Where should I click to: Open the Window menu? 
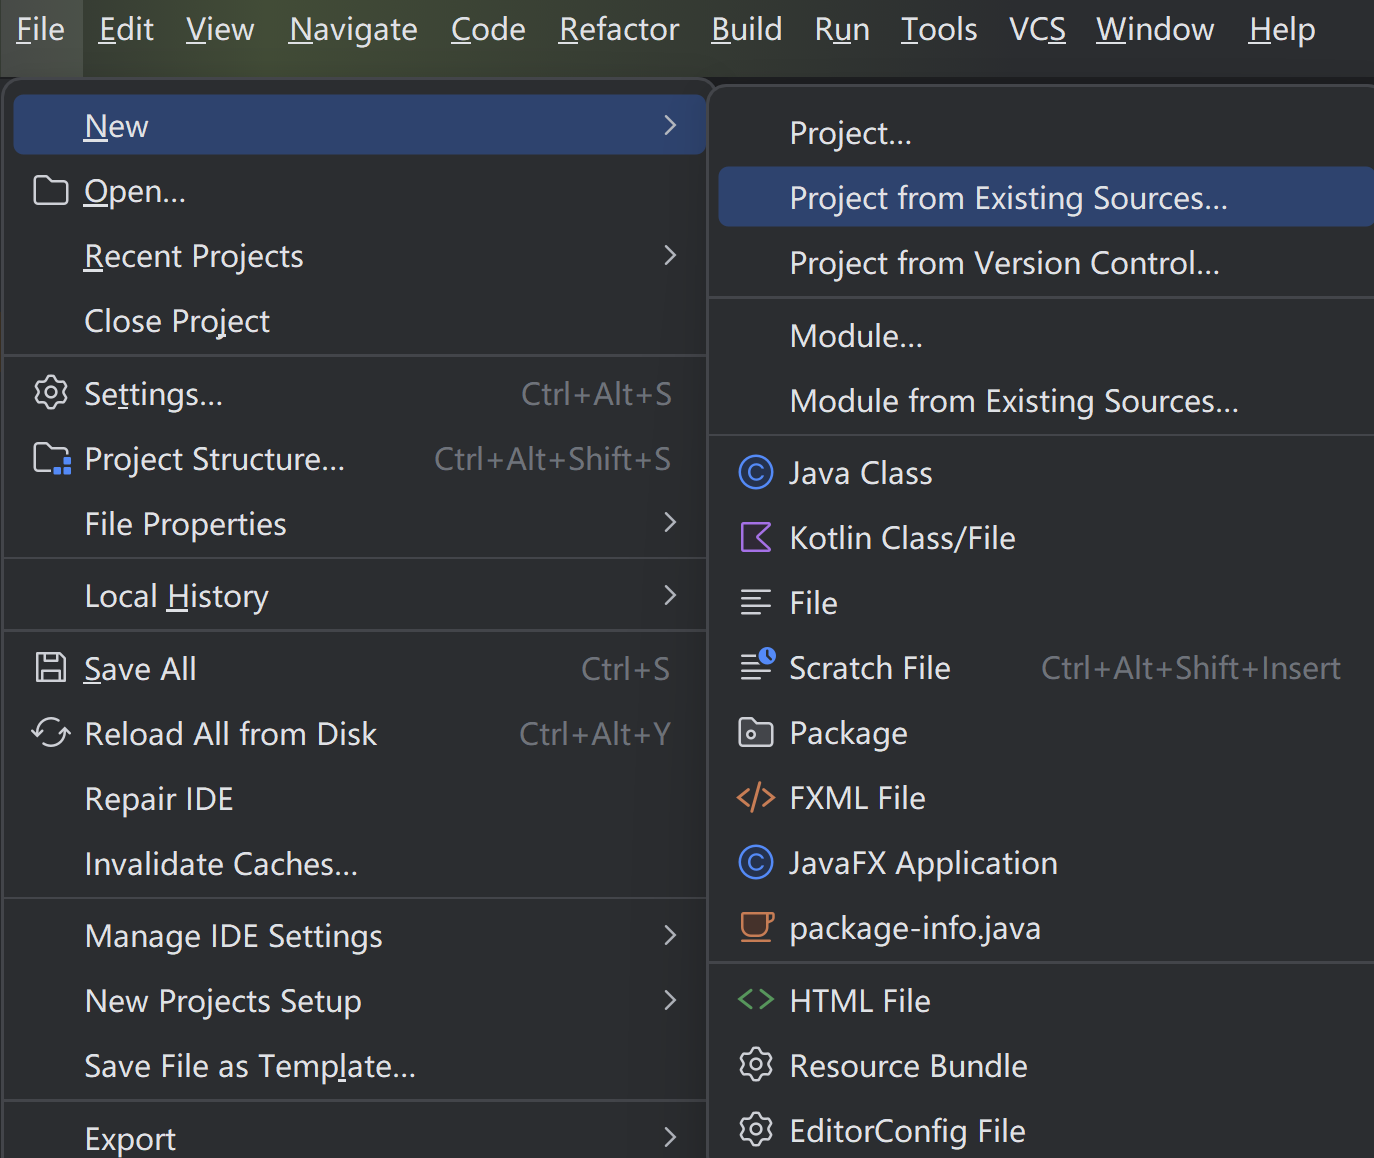(x=1155, y=30)
